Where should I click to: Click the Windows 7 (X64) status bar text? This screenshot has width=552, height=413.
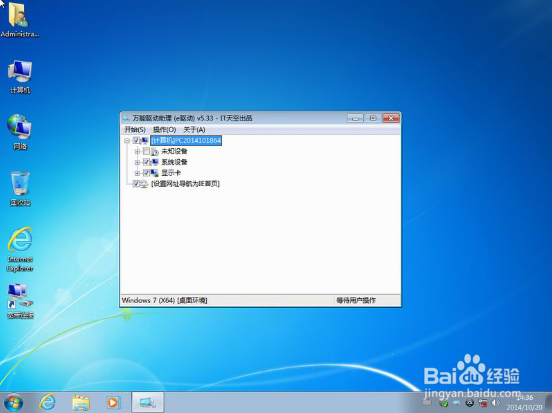164,300
